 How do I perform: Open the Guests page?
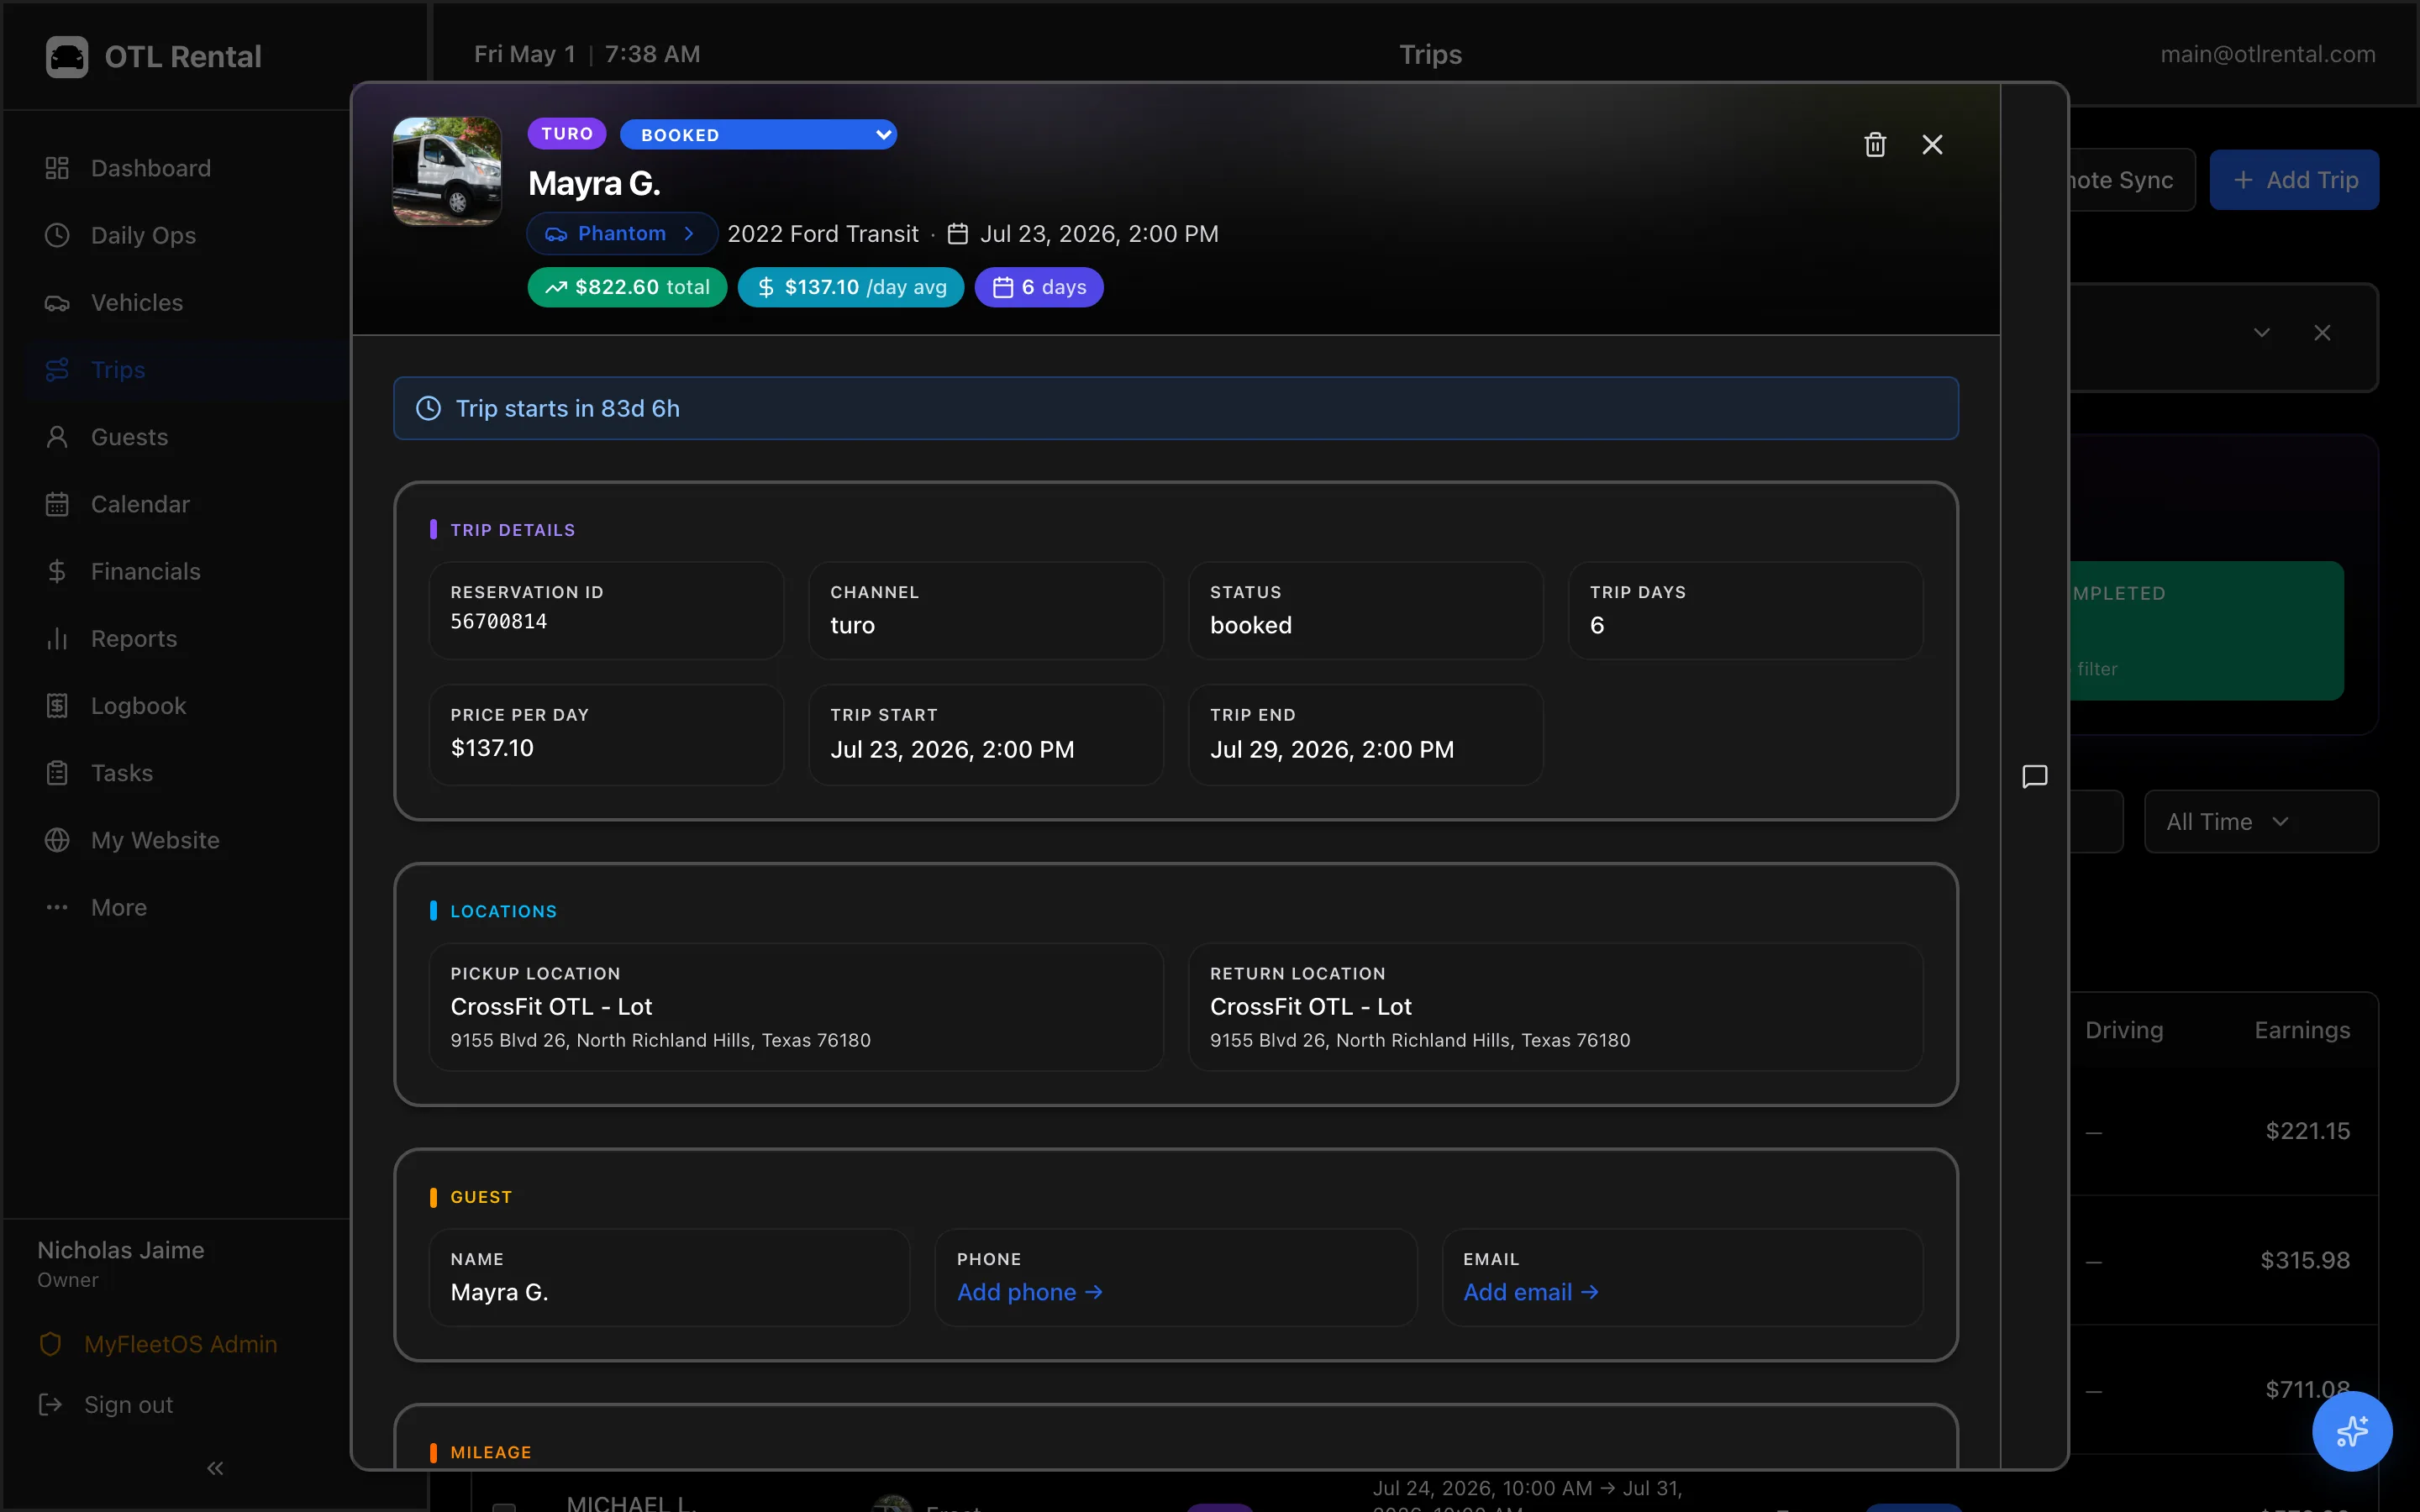tap(129, 437)
